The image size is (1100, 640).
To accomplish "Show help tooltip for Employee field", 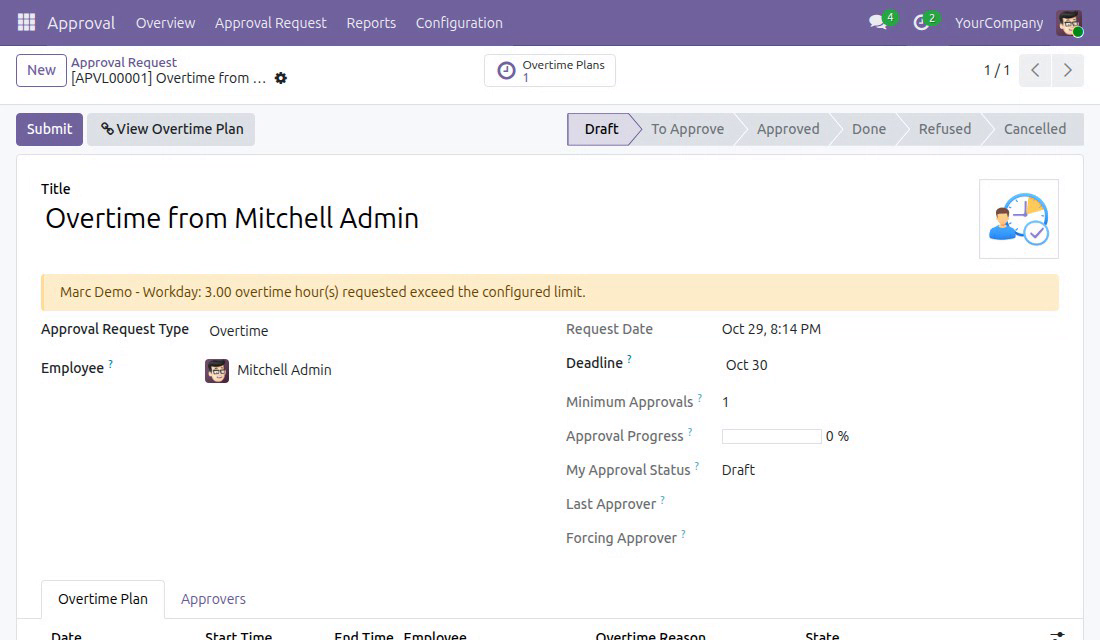I will [111, 364].
